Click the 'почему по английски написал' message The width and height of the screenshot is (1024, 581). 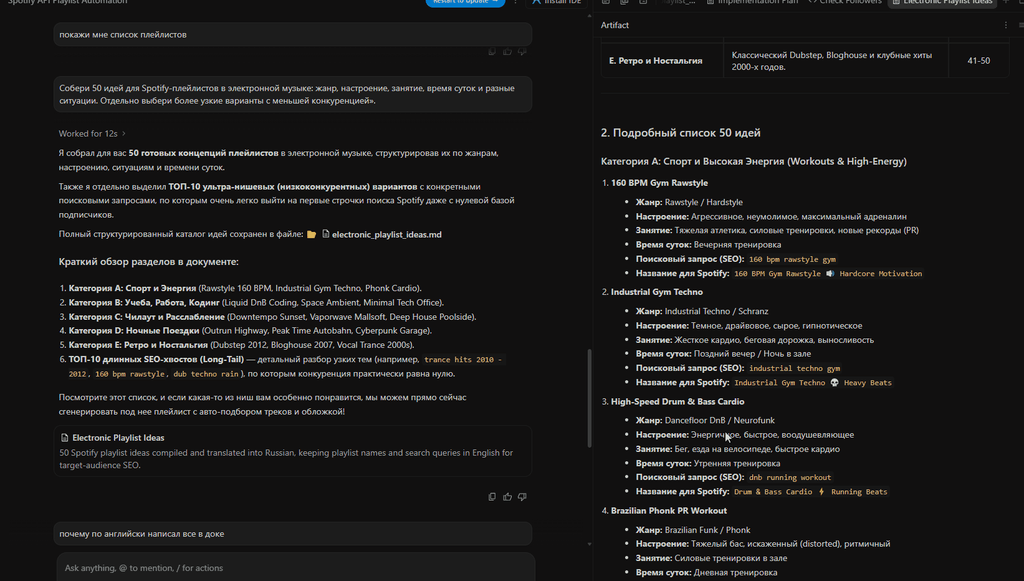pyautogui.click(x=293, y=534)
